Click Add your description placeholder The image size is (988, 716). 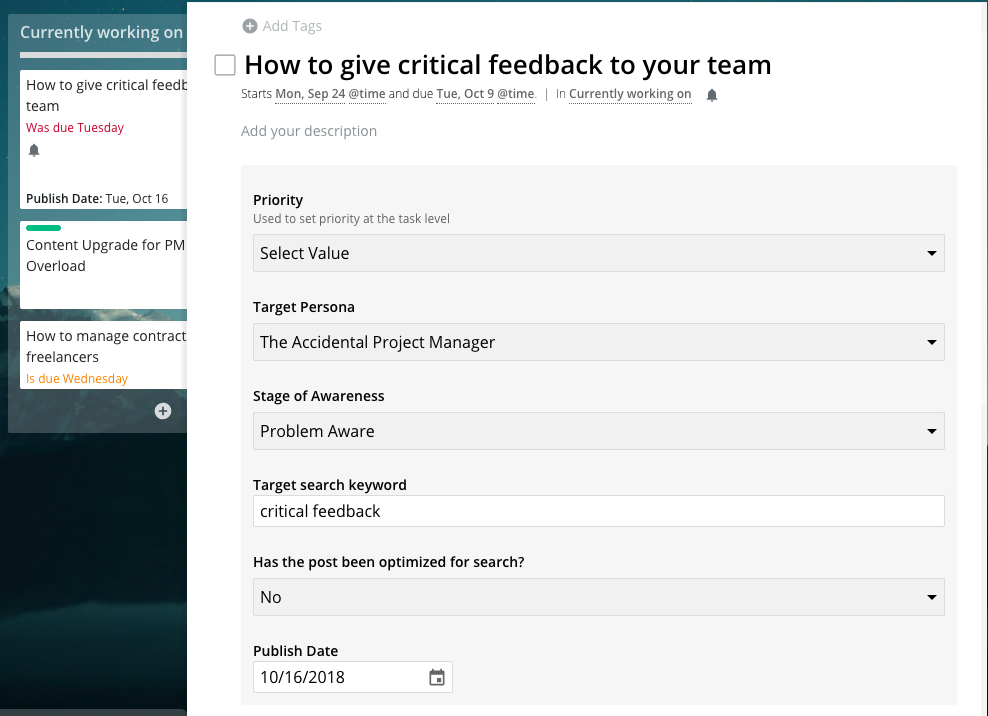point(309,131)
